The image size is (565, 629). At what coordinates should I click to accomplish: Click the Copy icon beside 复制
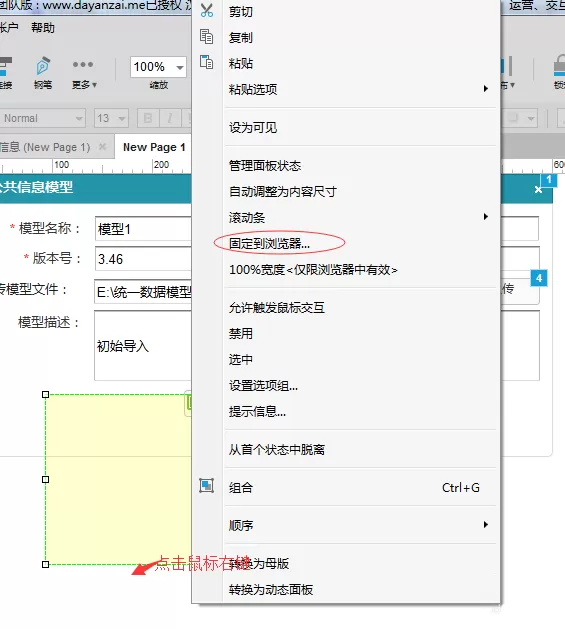click(206, 37)
